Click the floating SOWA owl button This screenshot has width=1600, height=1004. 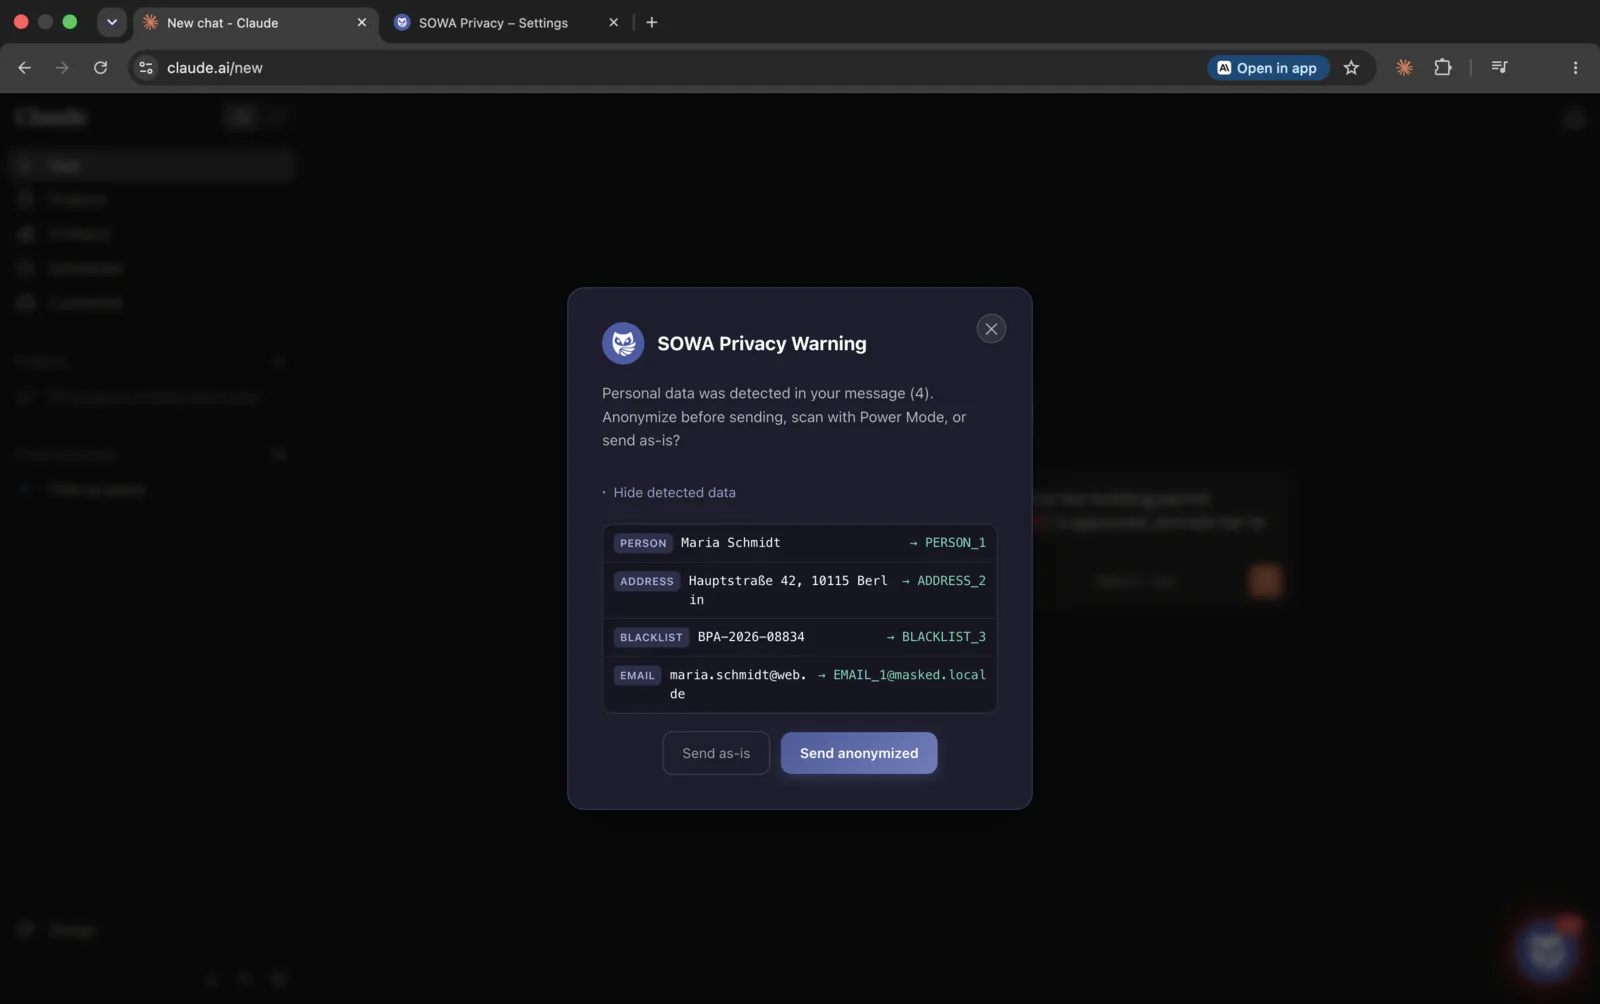(1548, 949)
